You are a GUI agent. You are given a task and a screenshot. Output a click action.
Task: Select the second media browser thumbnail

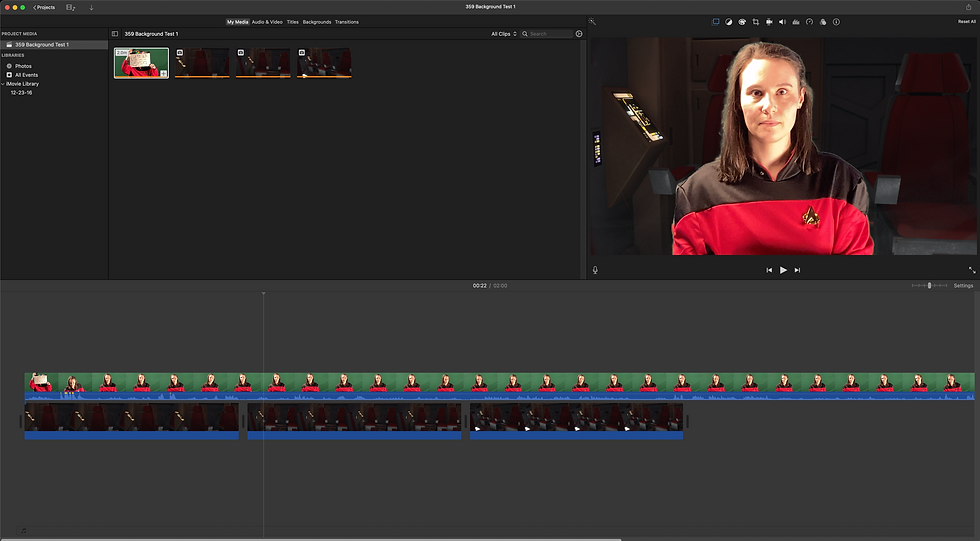tap(202, 62)
